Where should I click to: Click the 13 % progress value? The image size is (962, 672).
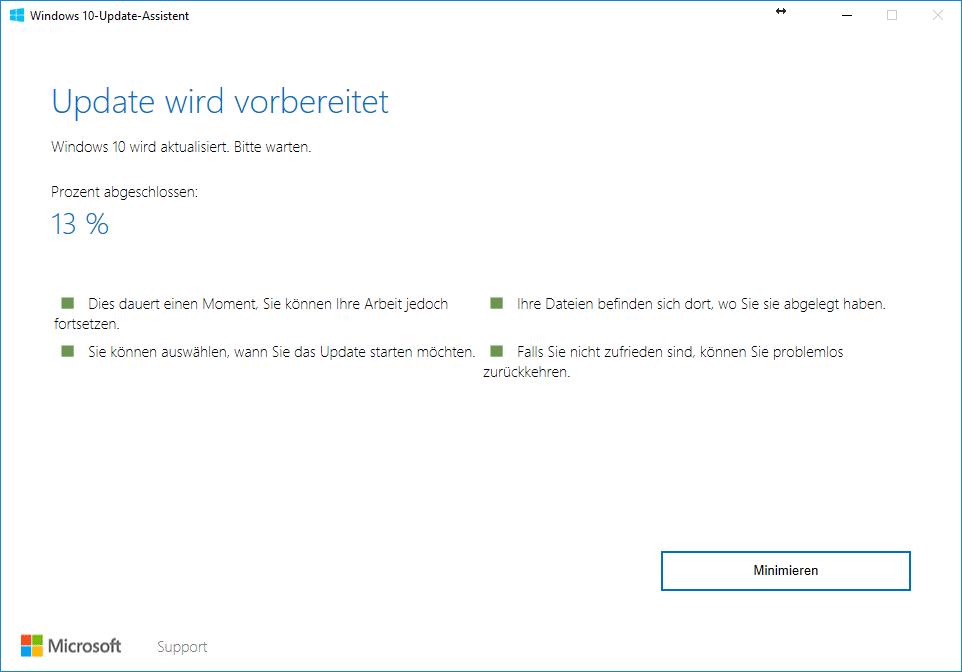pyautogui.click(x=80, y=224)
